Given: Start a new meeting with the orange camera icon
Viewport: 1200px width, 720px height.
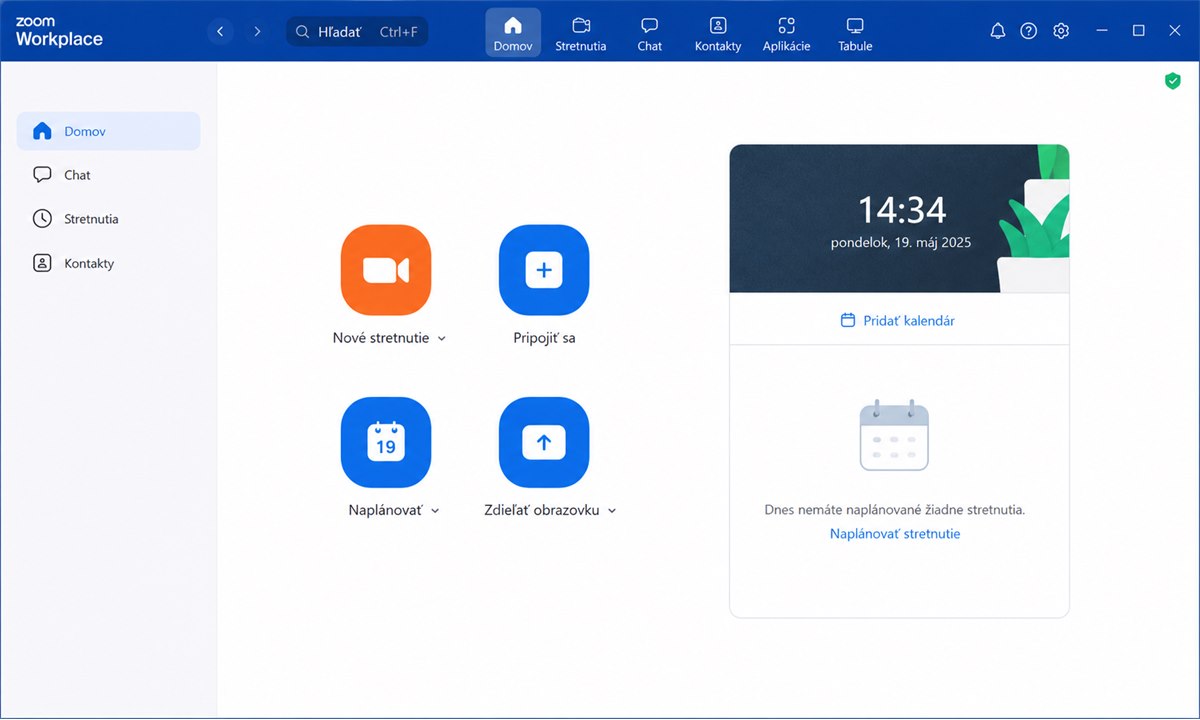Looking at the screenshot, I should tap(386, 270).
